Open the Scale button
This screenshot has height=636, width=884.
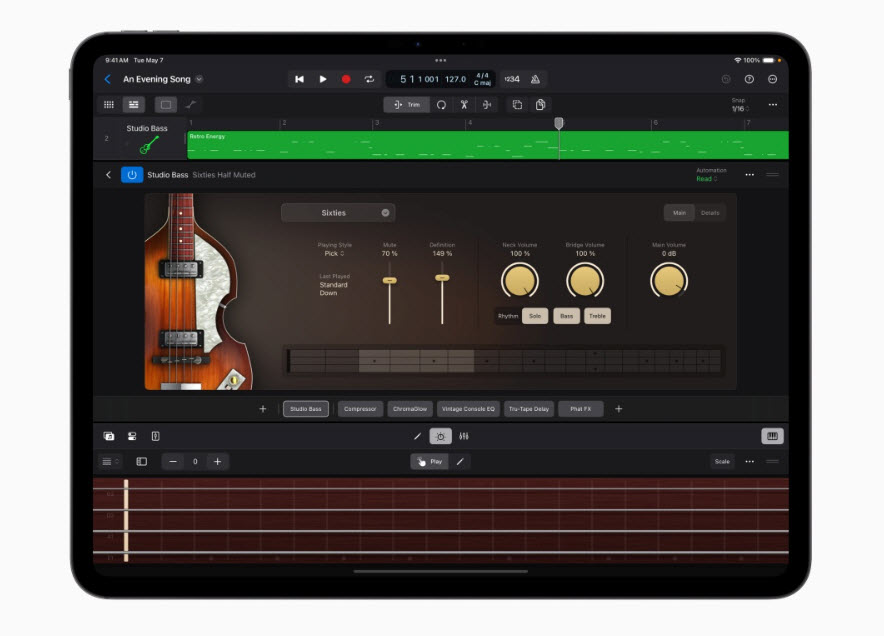pyautogui.click(x=722, y=462)
